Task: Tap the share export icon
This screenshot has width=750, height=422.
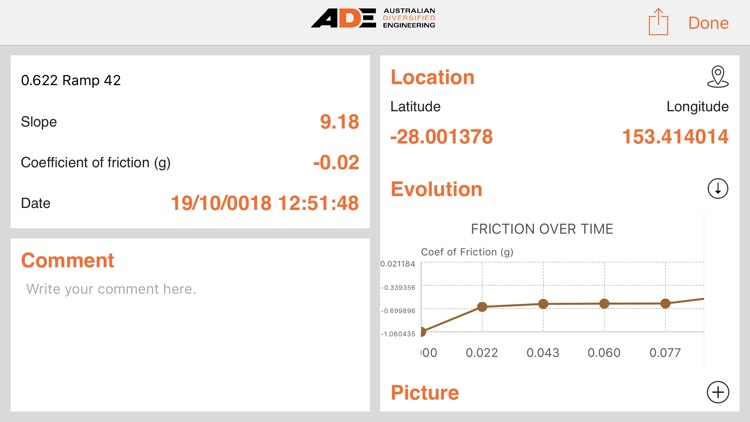Action: coord(658,22)
